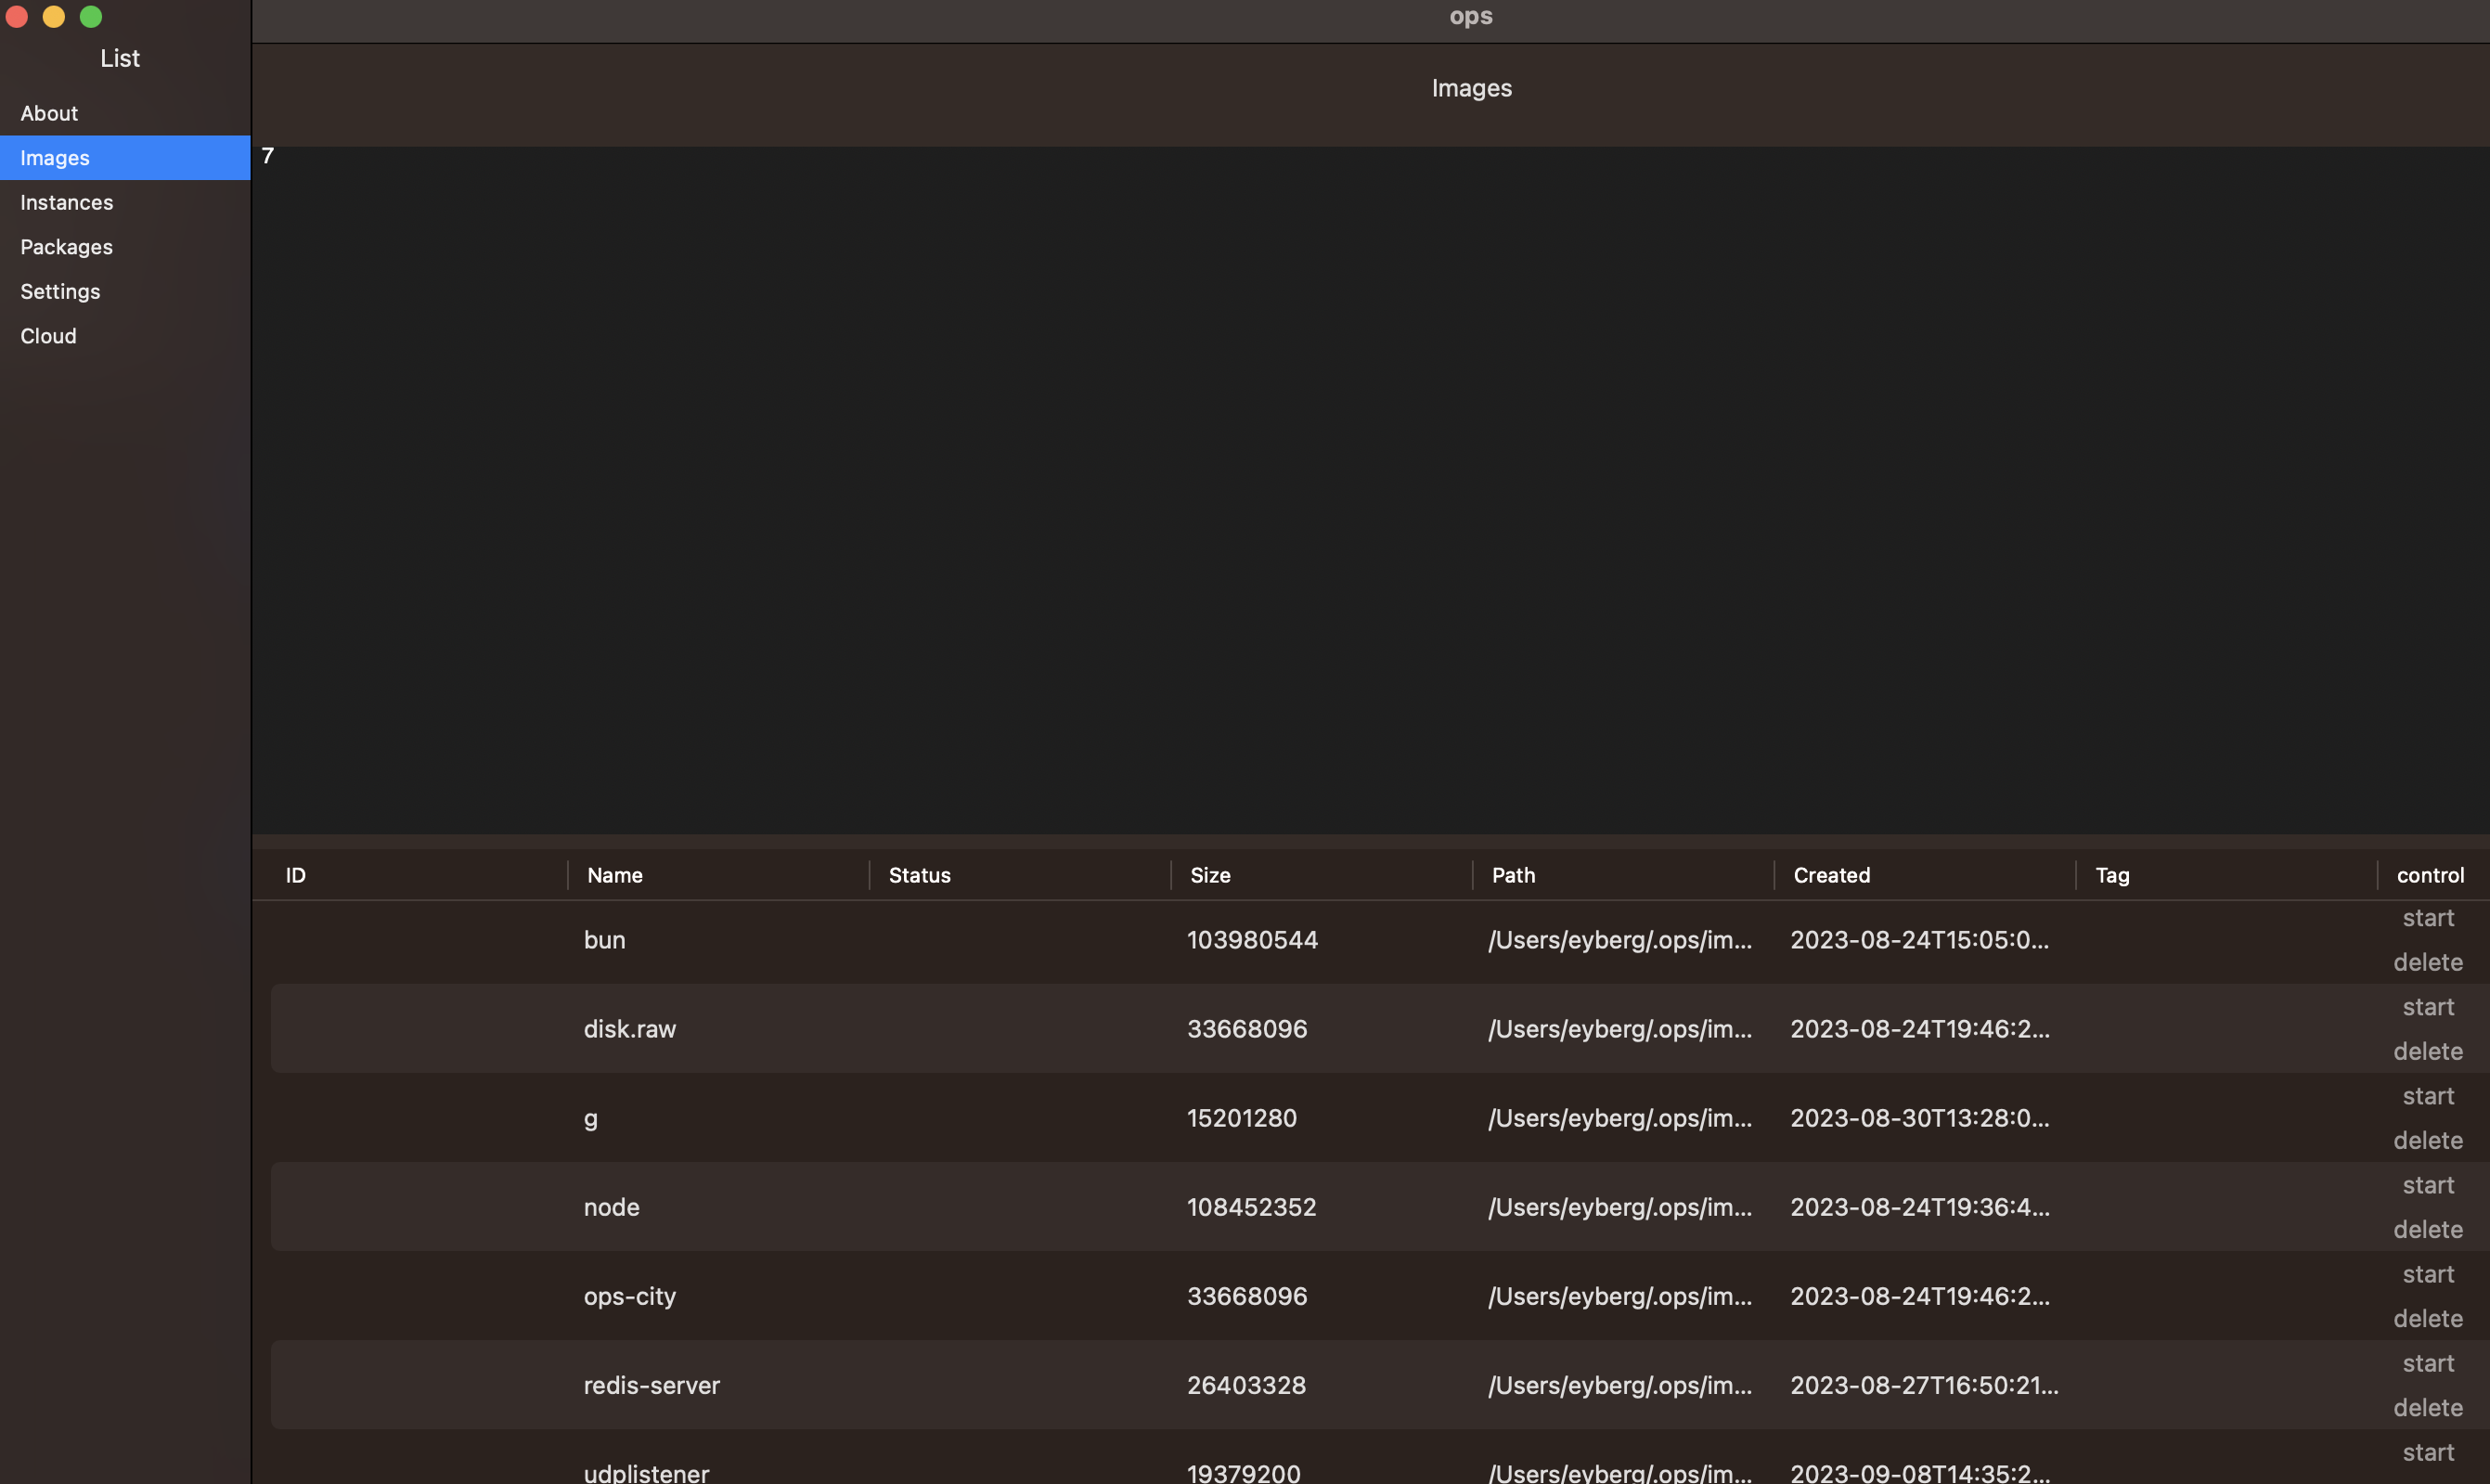Click created date 2023-08-30T13:28:0...
Image resolution: width=2490 pixels, height=1484 pixels.
(x=1919, y=1118)
